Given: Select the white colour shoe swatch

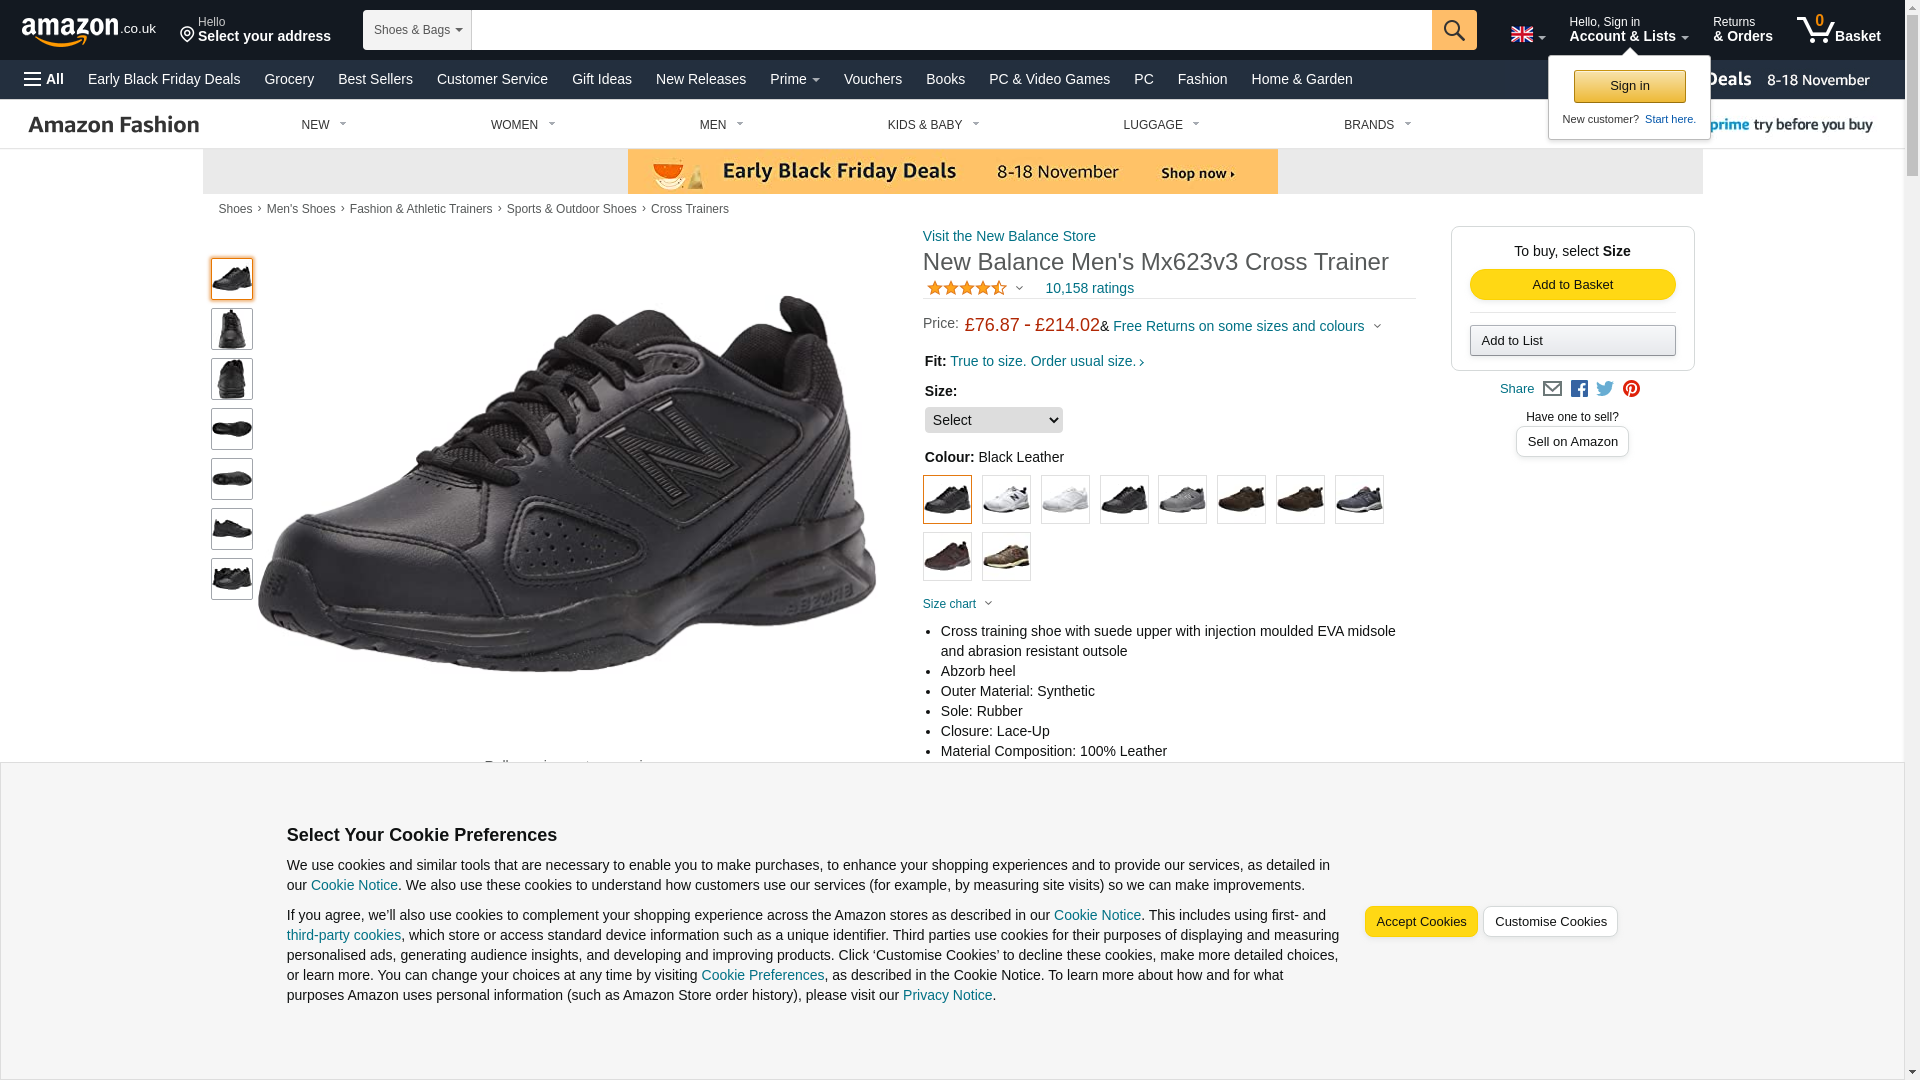Looking at the screenshot, I should pyautogui.click(x=1065, y=499).
